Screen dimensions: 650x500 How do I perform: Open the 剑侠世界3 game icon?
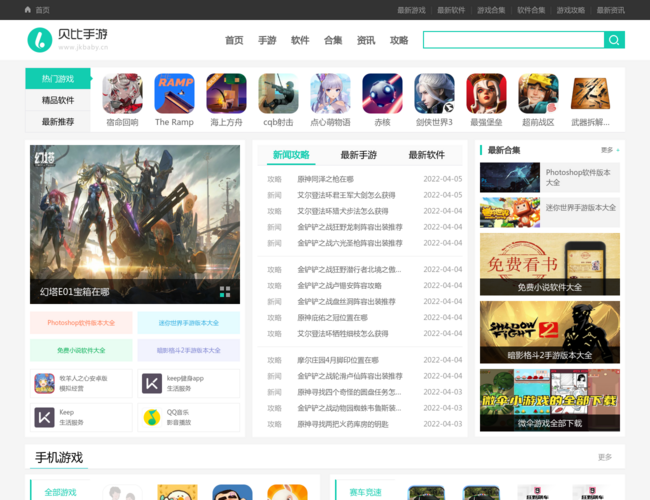(x=434, y=93)
